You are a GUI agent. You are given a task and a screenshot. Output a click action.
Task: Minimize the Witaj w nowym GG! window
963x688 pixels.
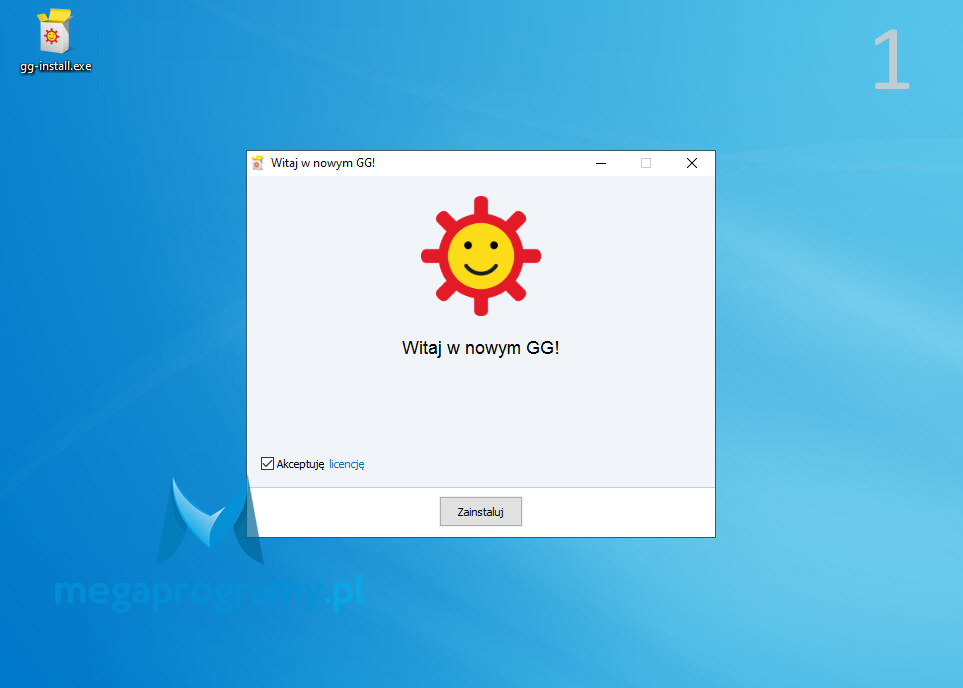601,163
